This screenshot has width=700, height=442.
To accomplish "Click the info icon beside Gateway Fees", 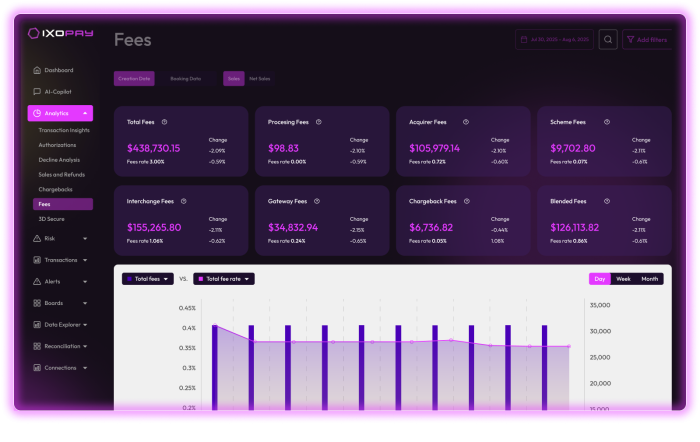I will tap(323, 201).
